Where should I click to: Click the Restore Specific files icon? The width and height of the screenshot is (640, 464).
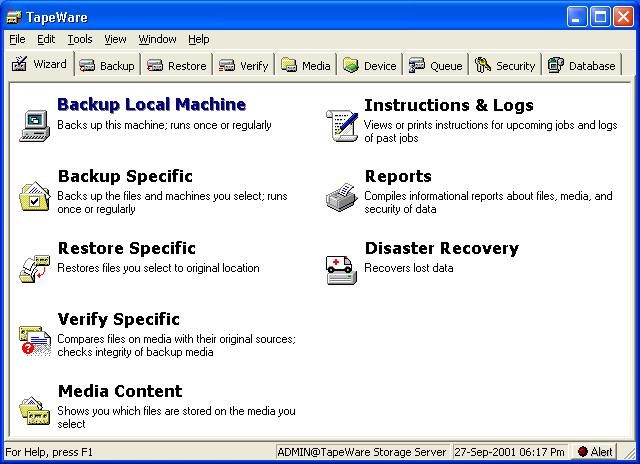[x=35, y=269]
